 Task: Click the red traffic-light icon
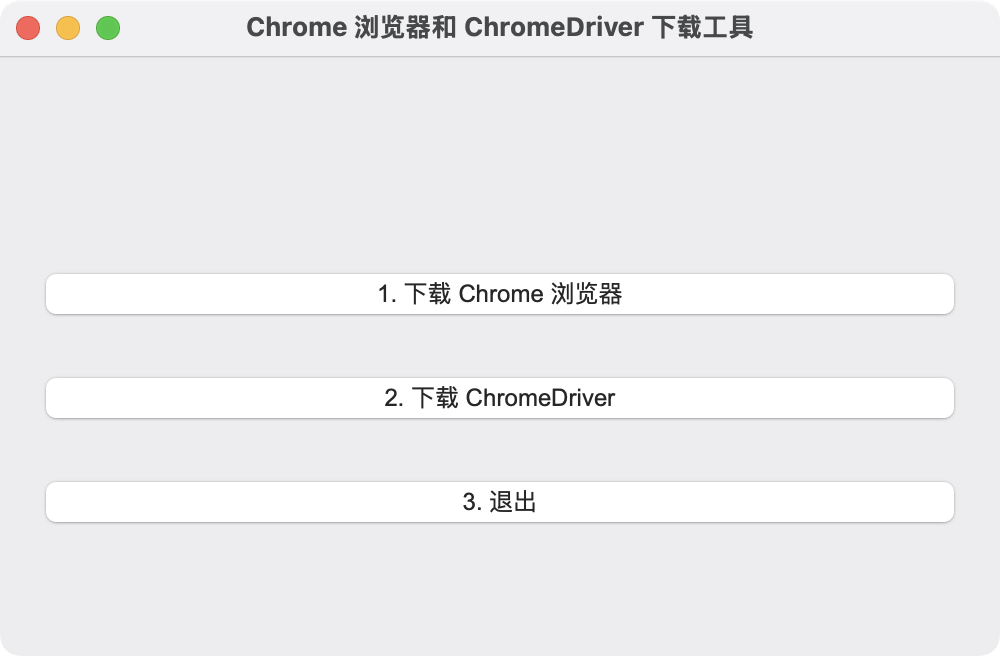[x=28, y=28]
